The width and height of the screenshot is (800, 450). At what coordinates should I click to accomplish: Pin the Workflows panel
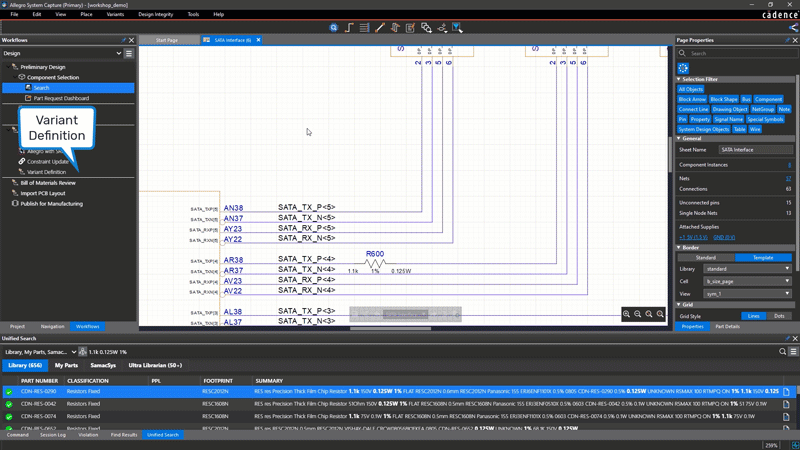123,40
